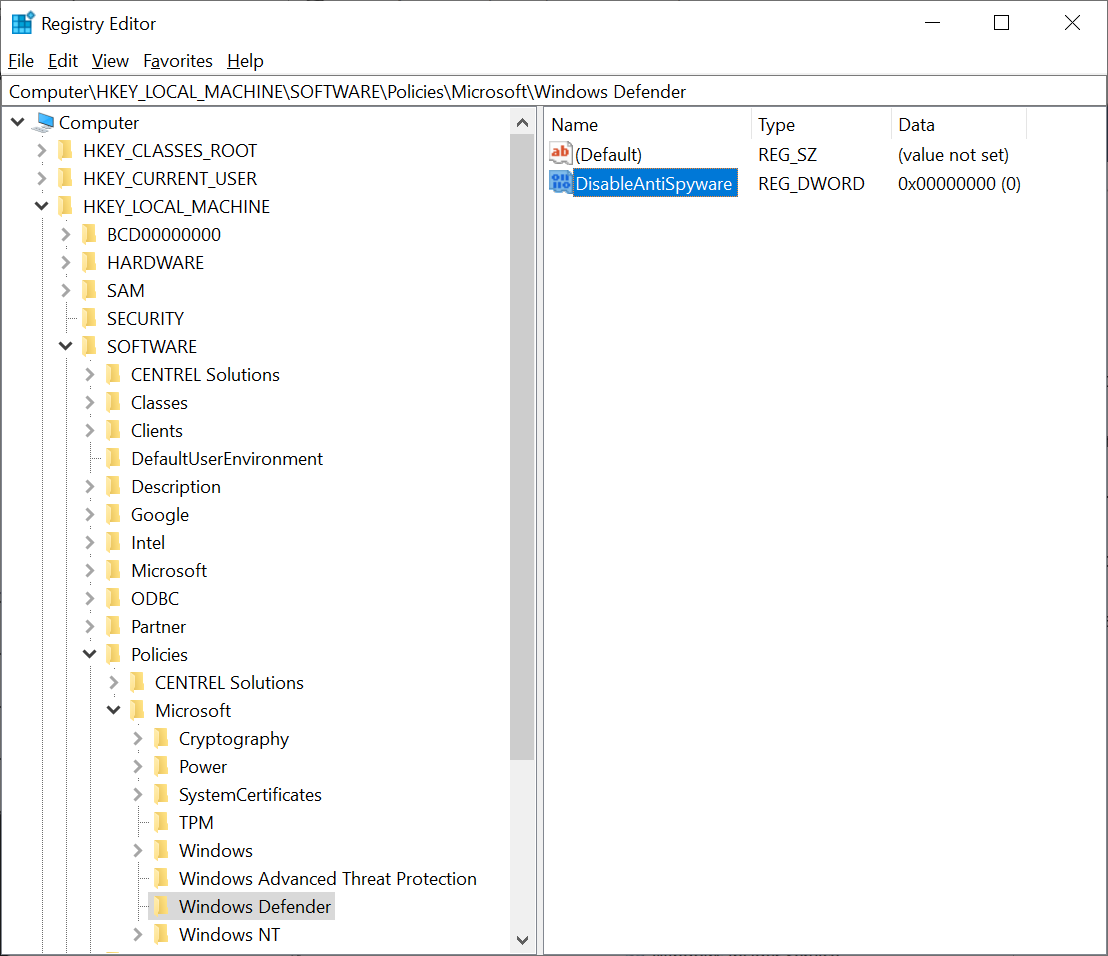The width and height of the screenshot is (1108, 956).
Task: Click the DefaultUserEnvironment folder icon
Action: point(114,459)
